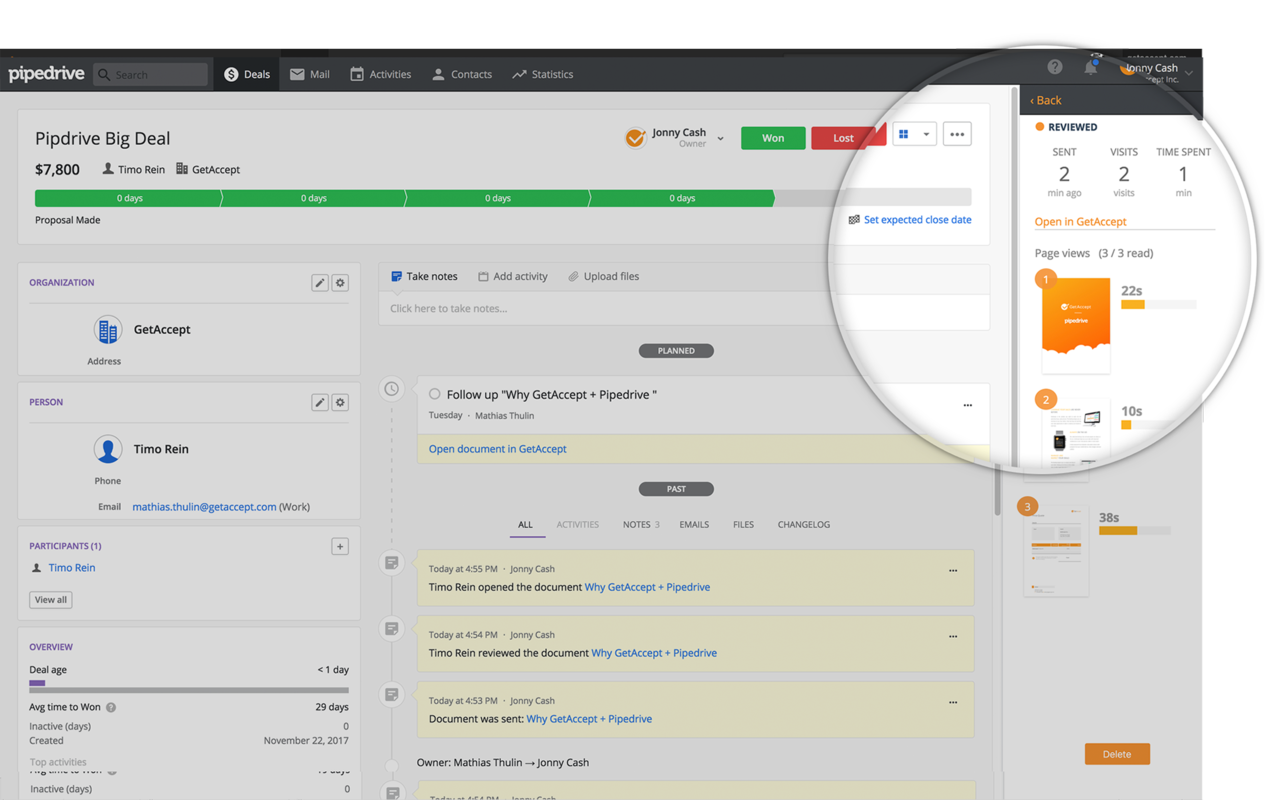Viewport: 1280px width, 800px height.
Task: Select the FILES history tab
Action: click(x=743, y=525)
